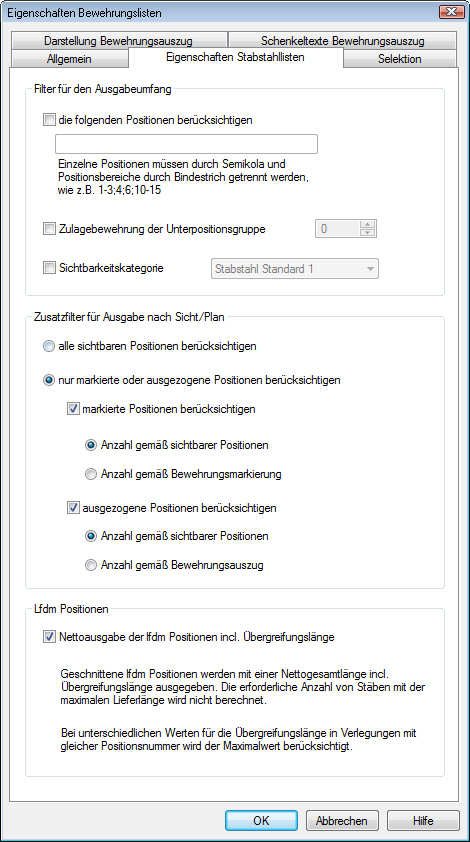Switch to Schenkeltexte Bewehrungsauszug tab
Screen dimensions: 470x842
tap(343, 41)
